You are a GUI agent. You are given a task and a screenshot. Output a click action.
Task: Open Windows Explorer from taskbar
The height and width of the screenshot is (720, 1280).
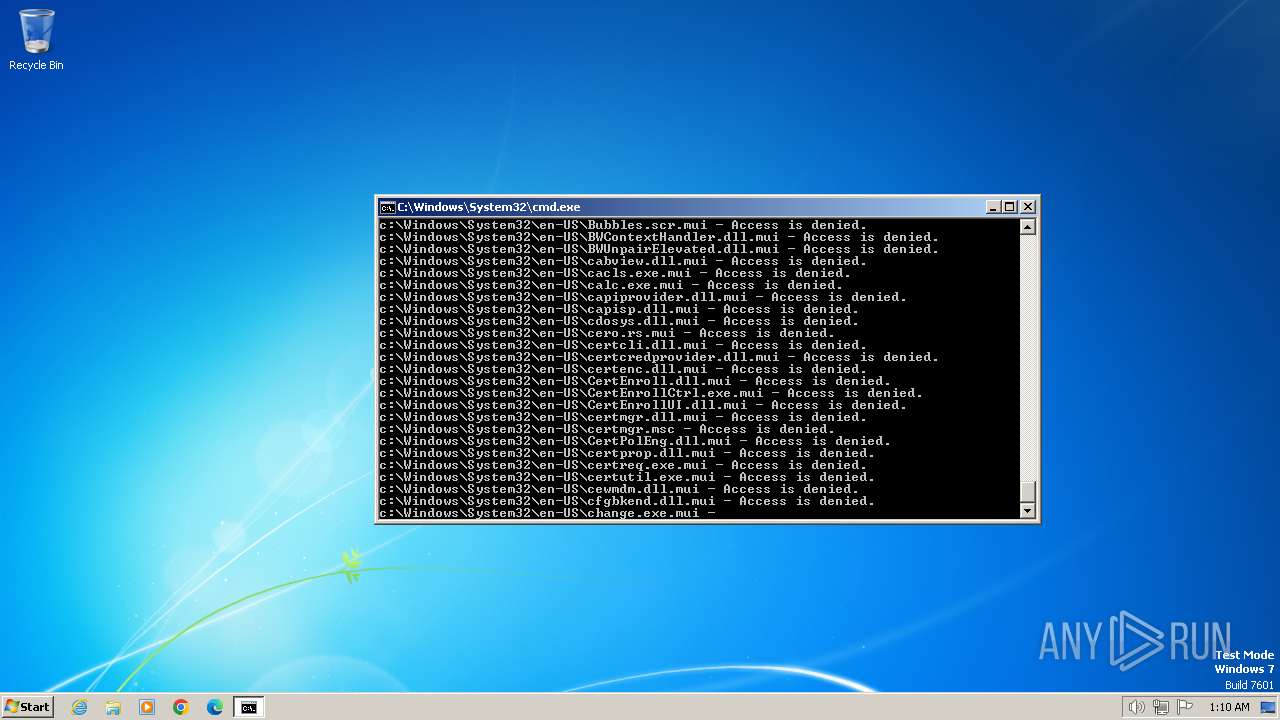(113, 707)
